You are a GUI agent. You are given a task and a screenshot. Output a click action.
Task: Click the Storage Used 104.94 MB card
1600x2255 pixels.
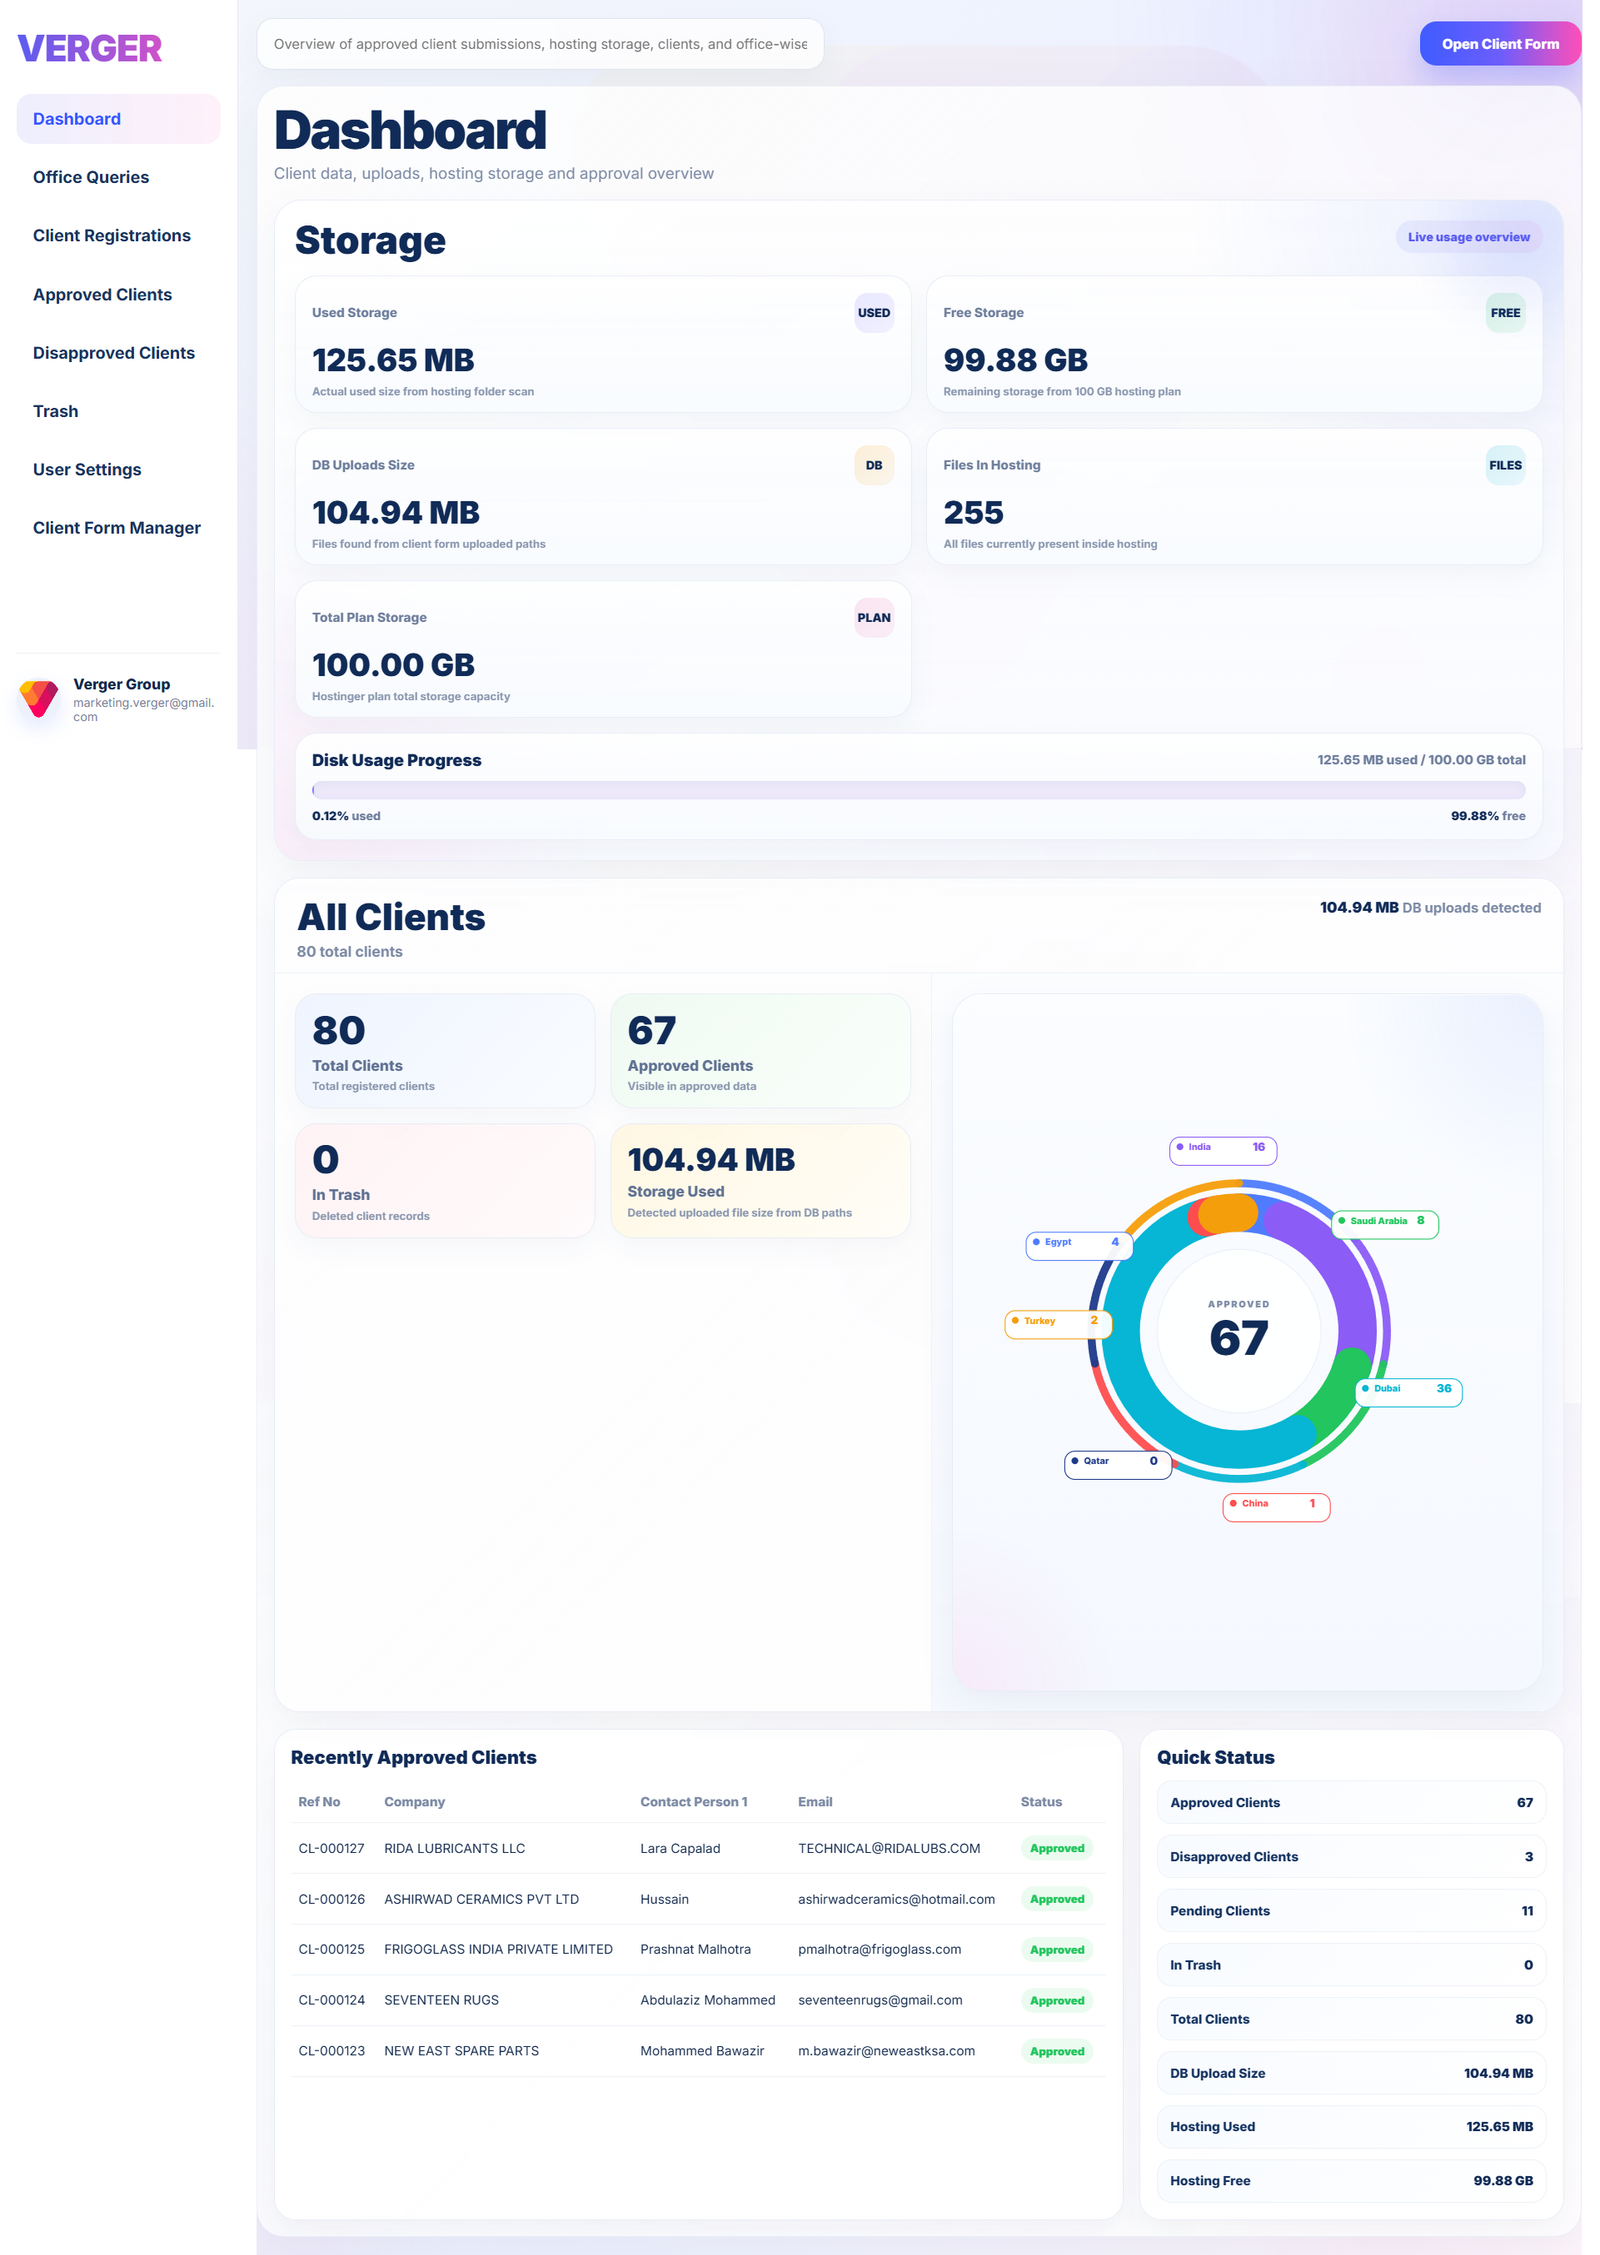point(760,1180)
